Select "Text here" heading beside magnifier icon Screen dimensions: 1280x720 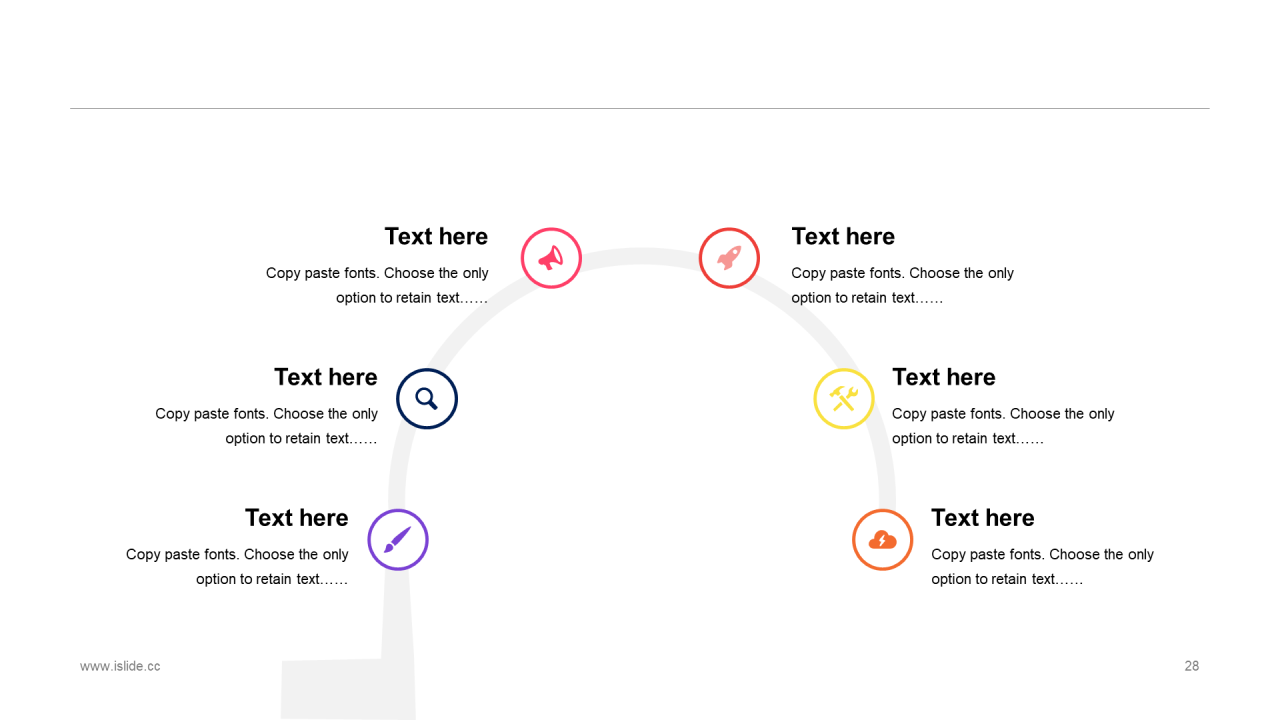point(326,377)
